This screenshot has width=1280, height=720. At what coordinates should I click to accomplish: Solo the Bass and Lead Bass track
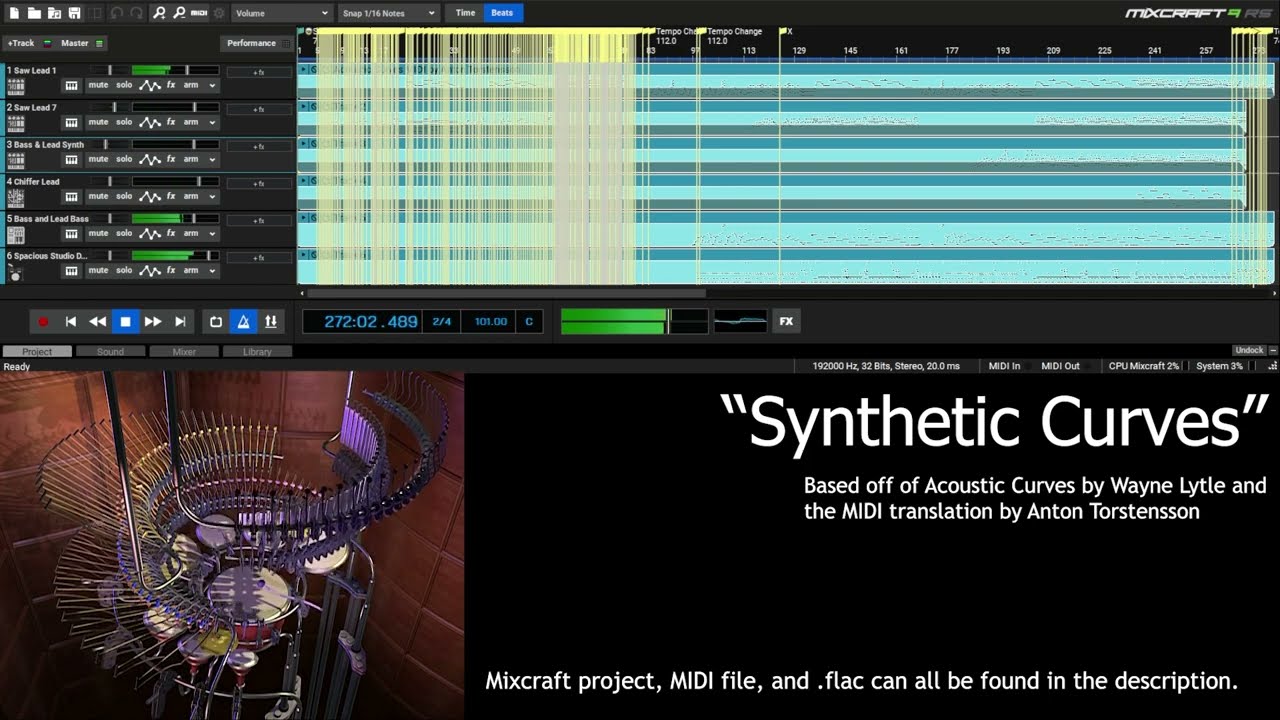click(x=124, y=233)
